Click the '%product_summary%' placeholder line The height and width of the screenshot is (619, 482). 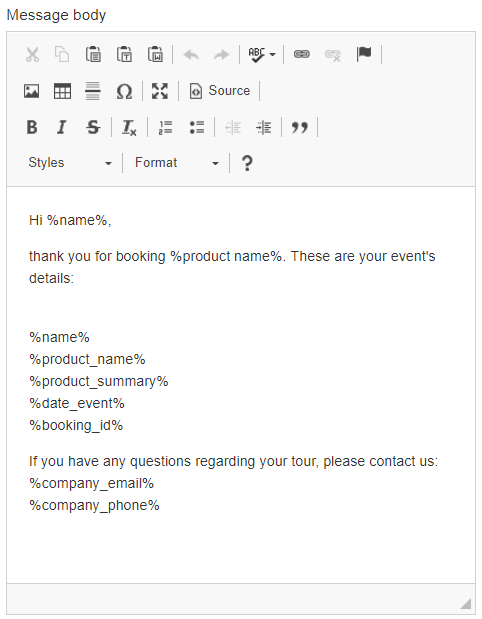coord(99,381)
